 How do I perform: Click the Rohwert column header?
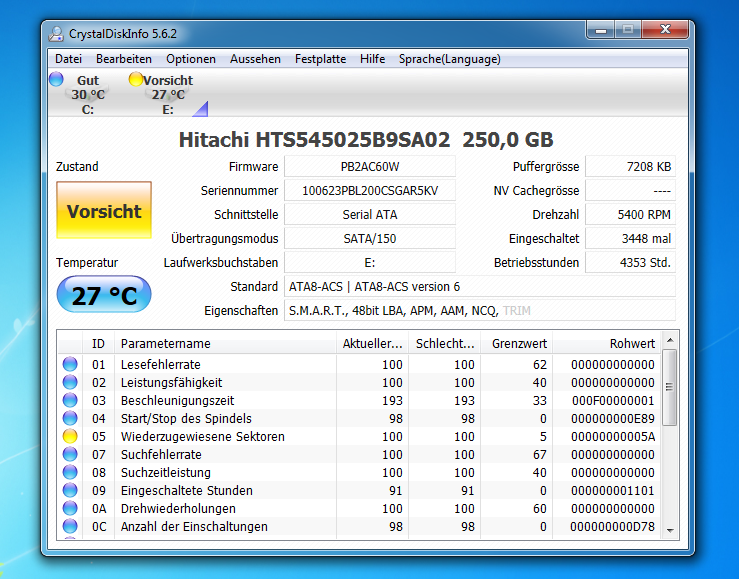[607, 343]
